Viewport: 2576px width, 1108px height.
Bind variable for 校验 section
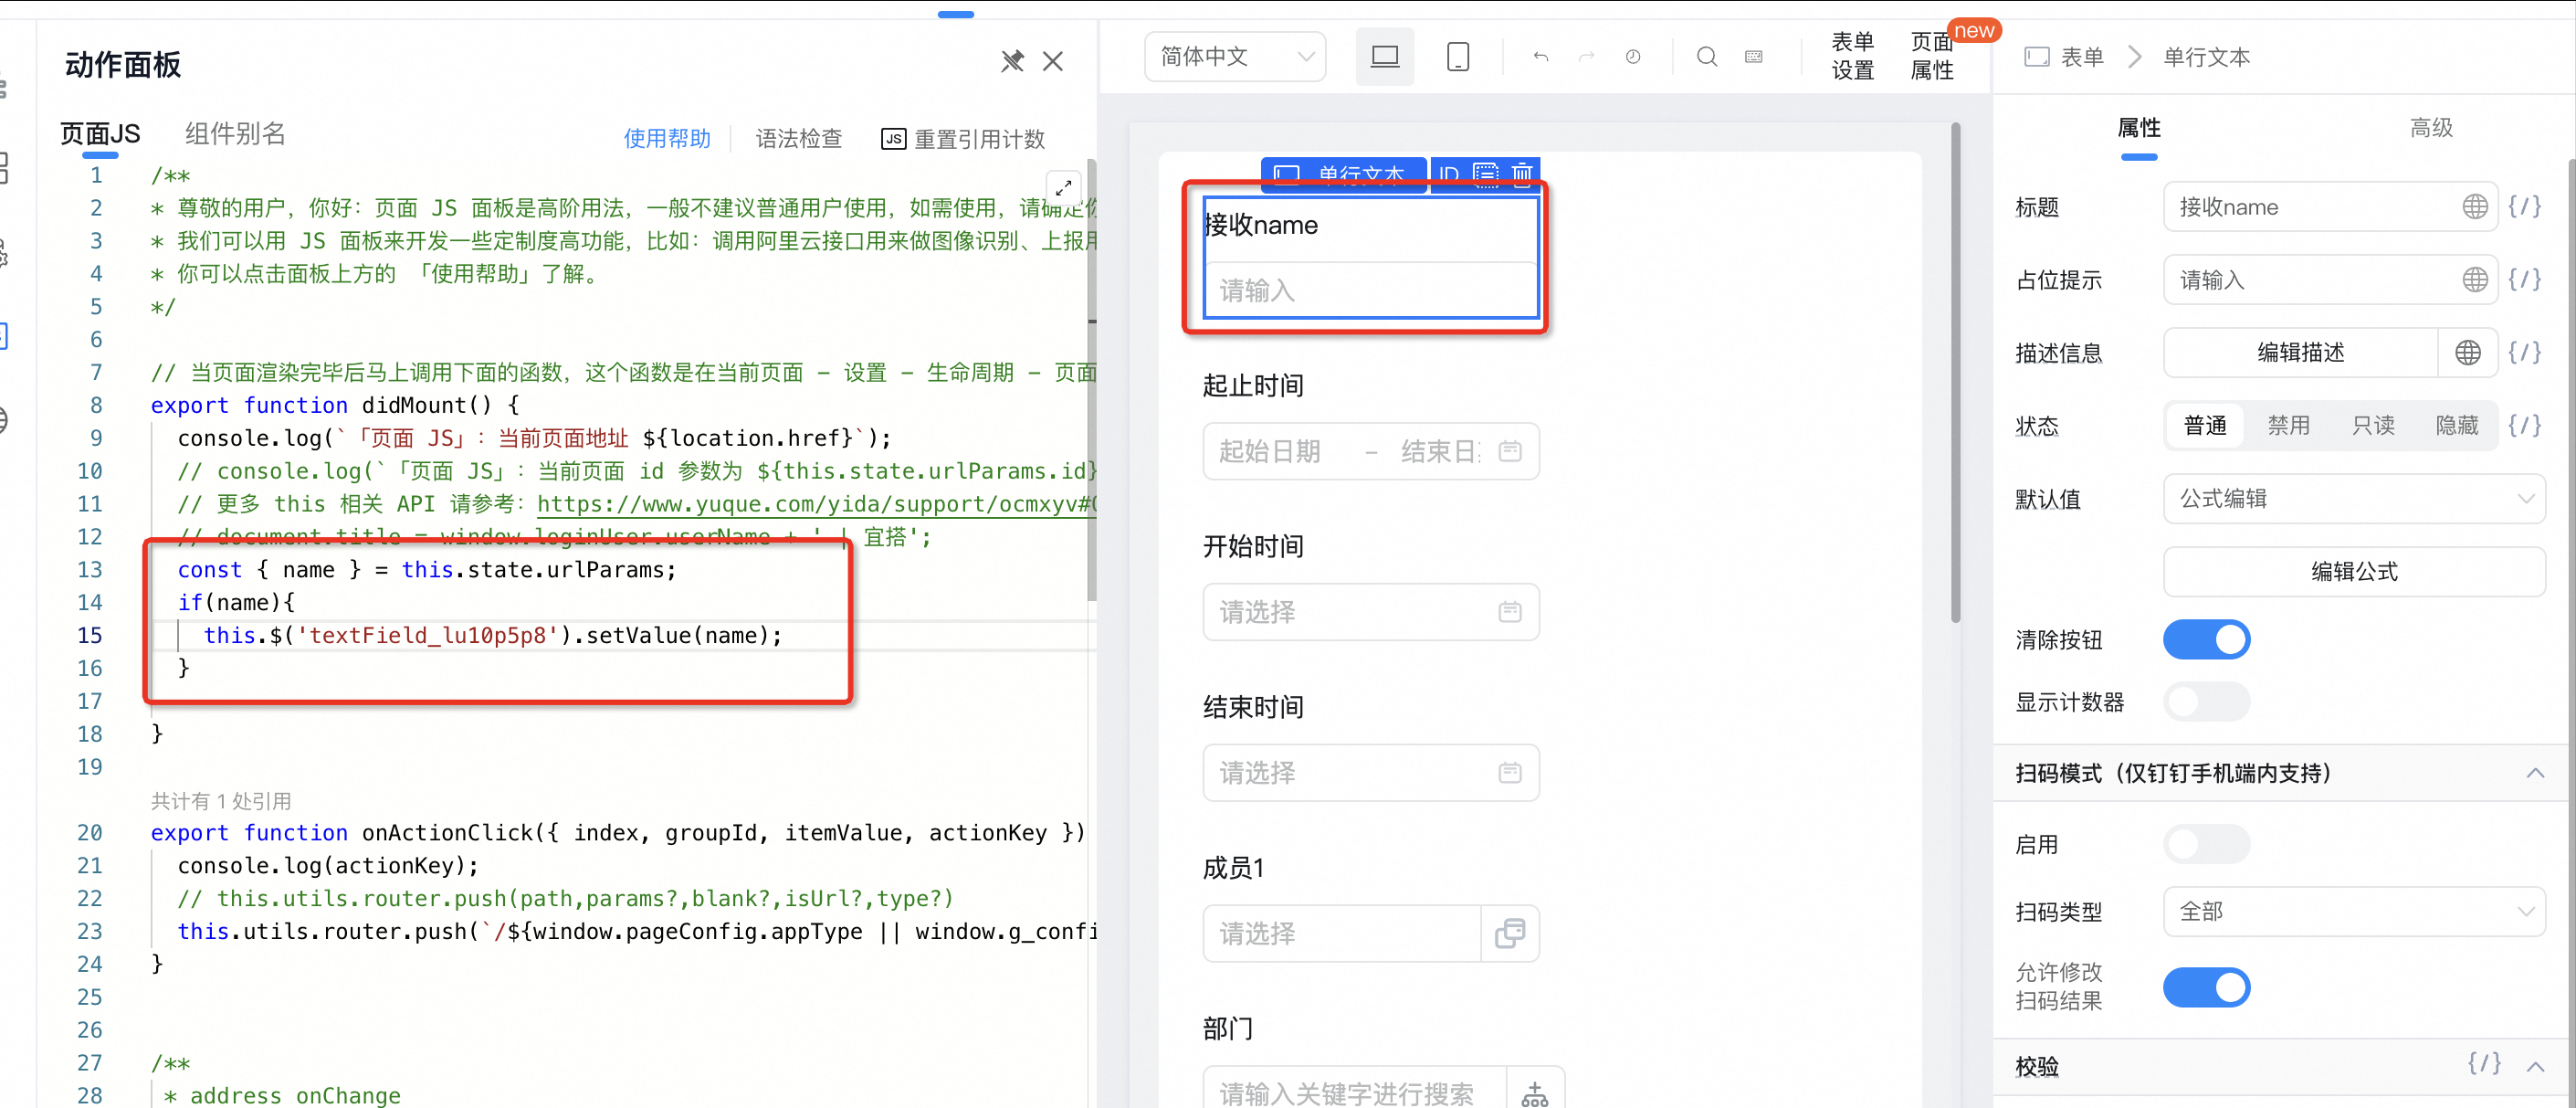2485,1064
